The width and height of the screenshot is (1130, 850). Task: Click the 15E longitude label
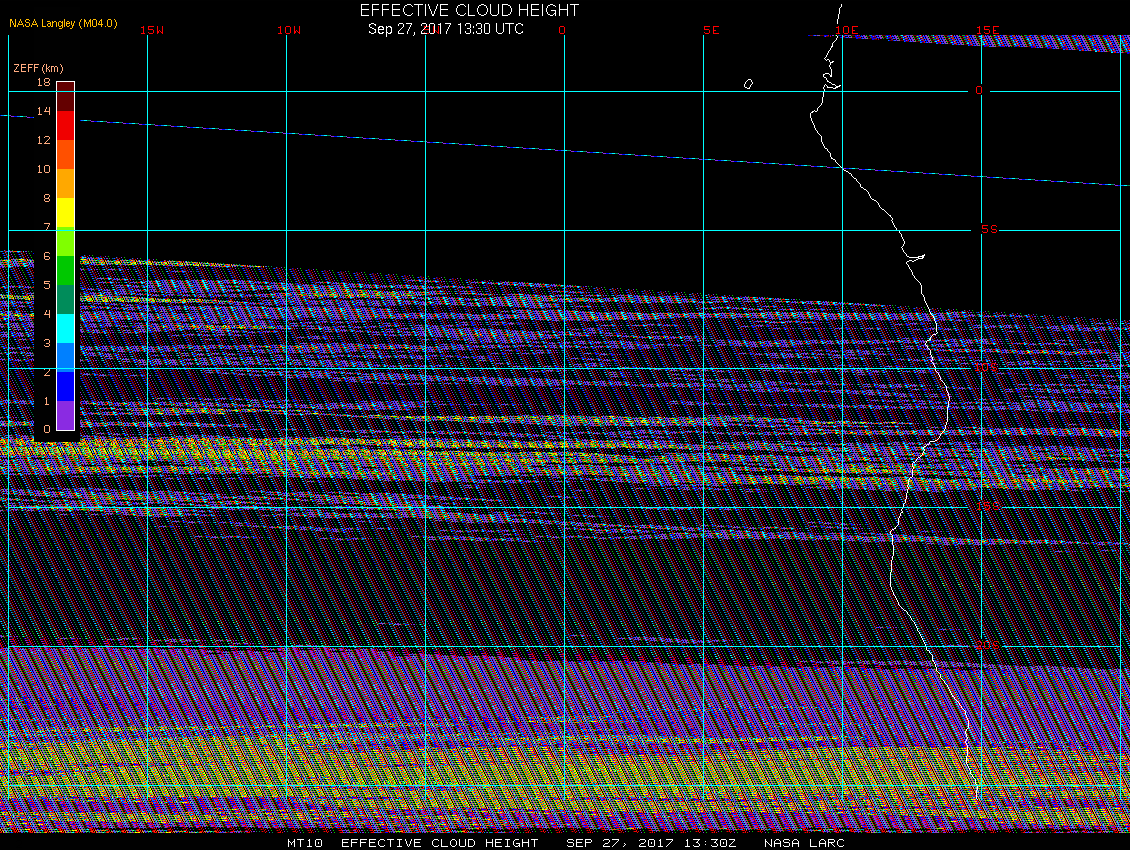(x=988, y=30)
